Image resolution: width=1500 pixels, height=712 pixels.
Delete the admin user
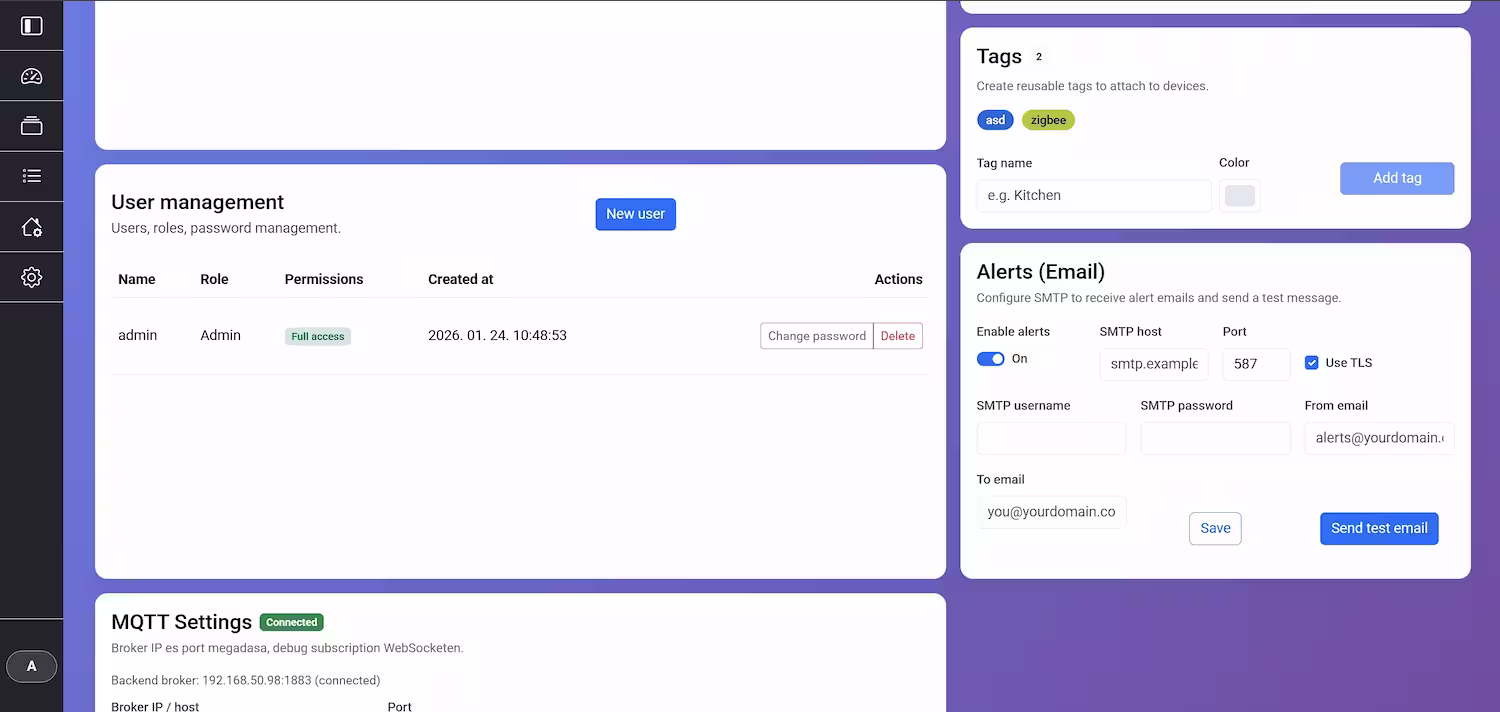898,336
